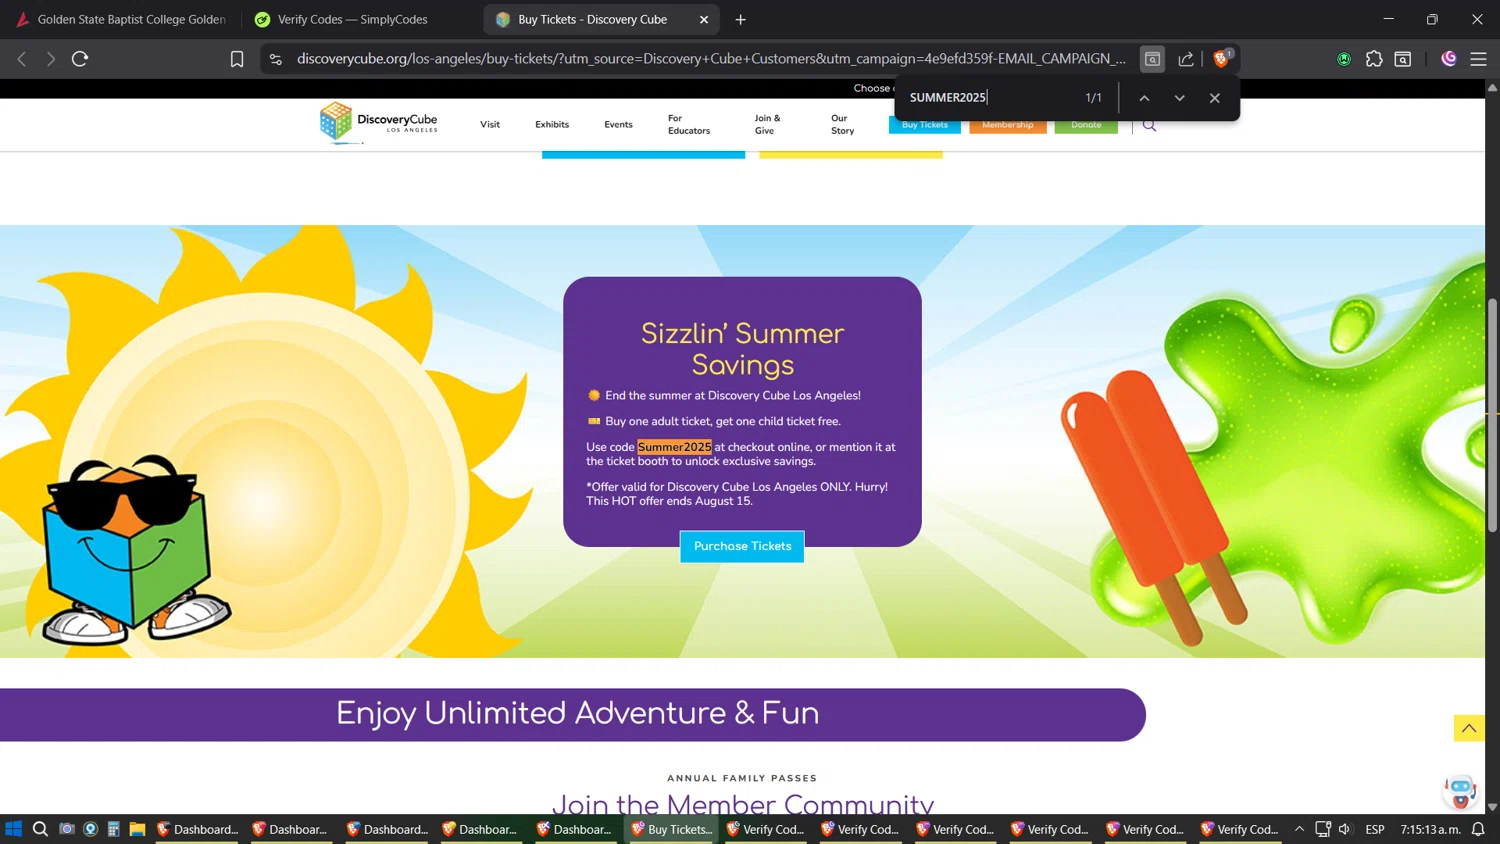Open Windows taskbar search

[x=40, y=829]
